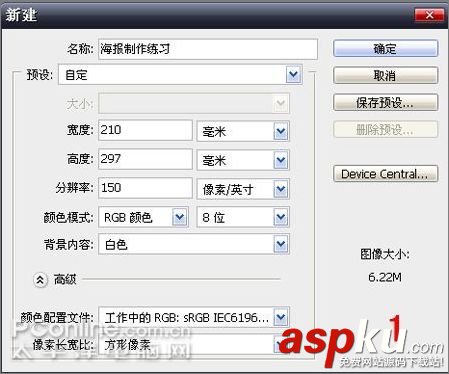Click the 名称 text field

[208, 49]
